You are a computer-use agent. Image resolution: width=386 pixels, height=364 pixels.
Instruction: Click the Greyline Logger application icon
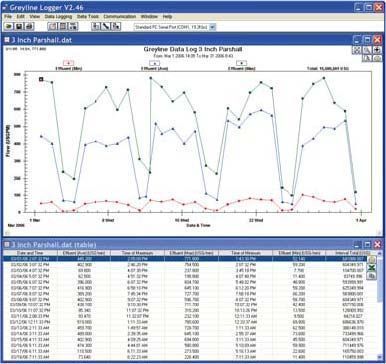pos(5,7)
